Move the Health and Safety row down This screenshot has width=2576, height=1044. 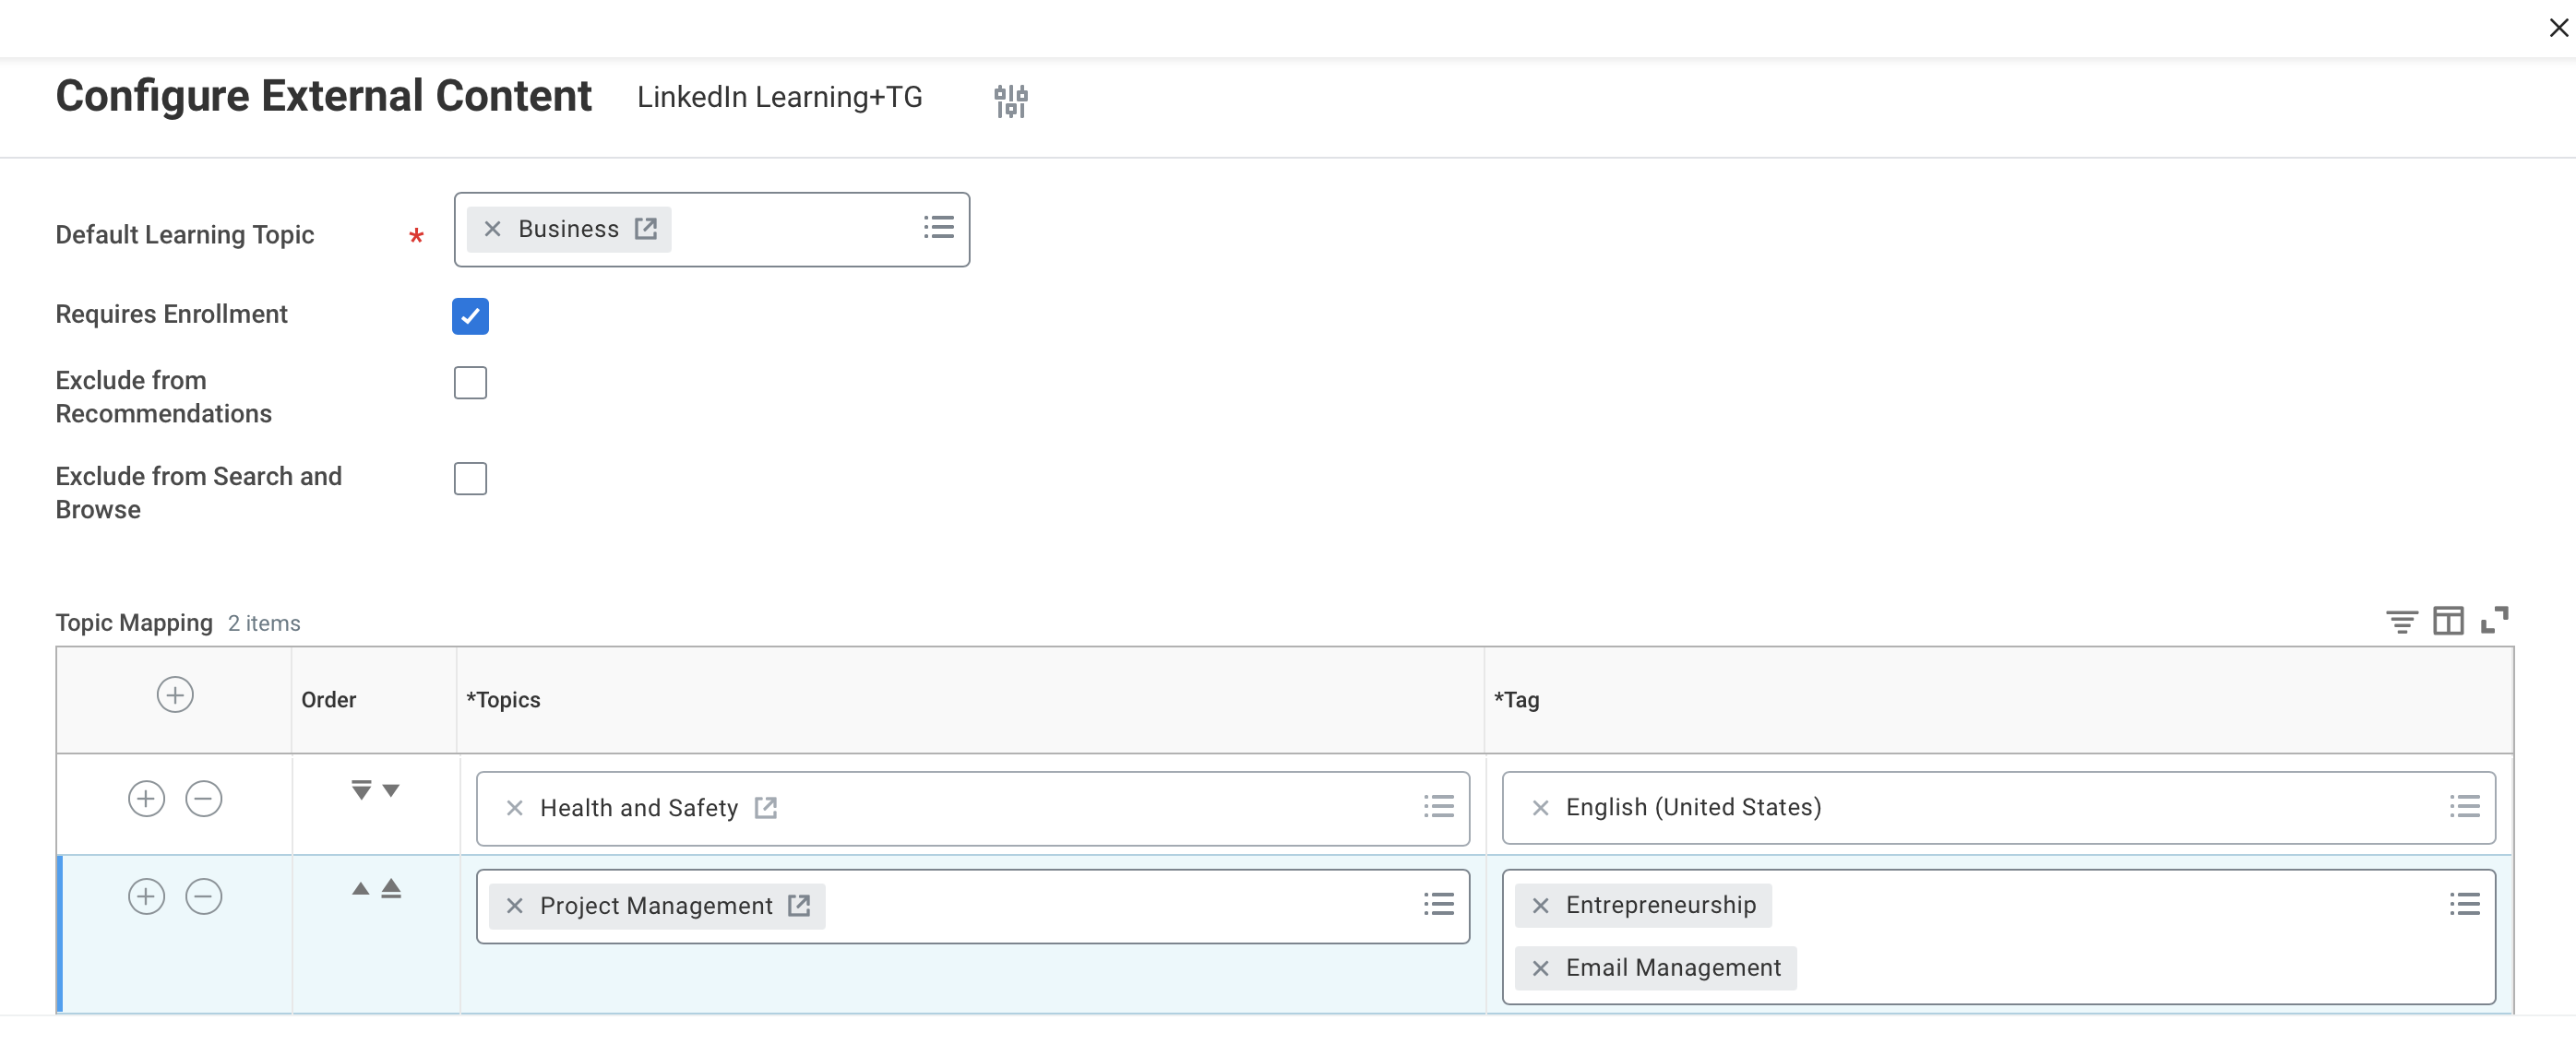point(390,791)
